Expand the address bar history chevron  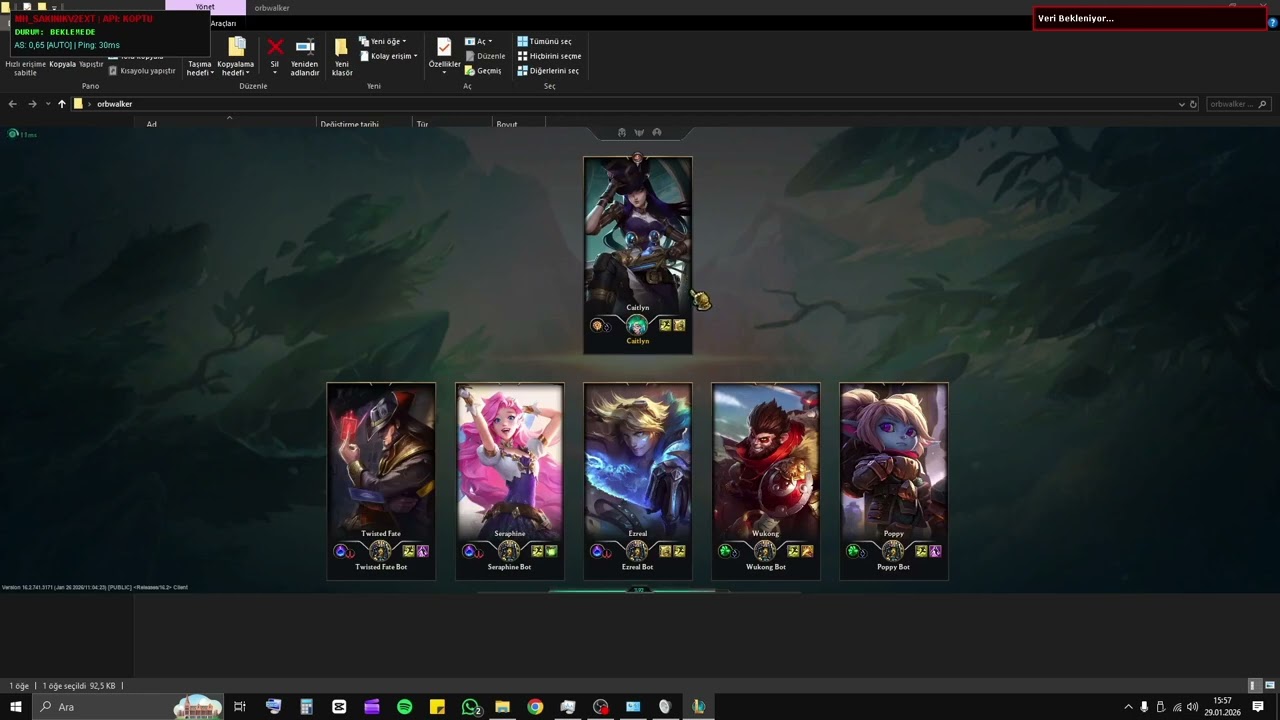1181,104
